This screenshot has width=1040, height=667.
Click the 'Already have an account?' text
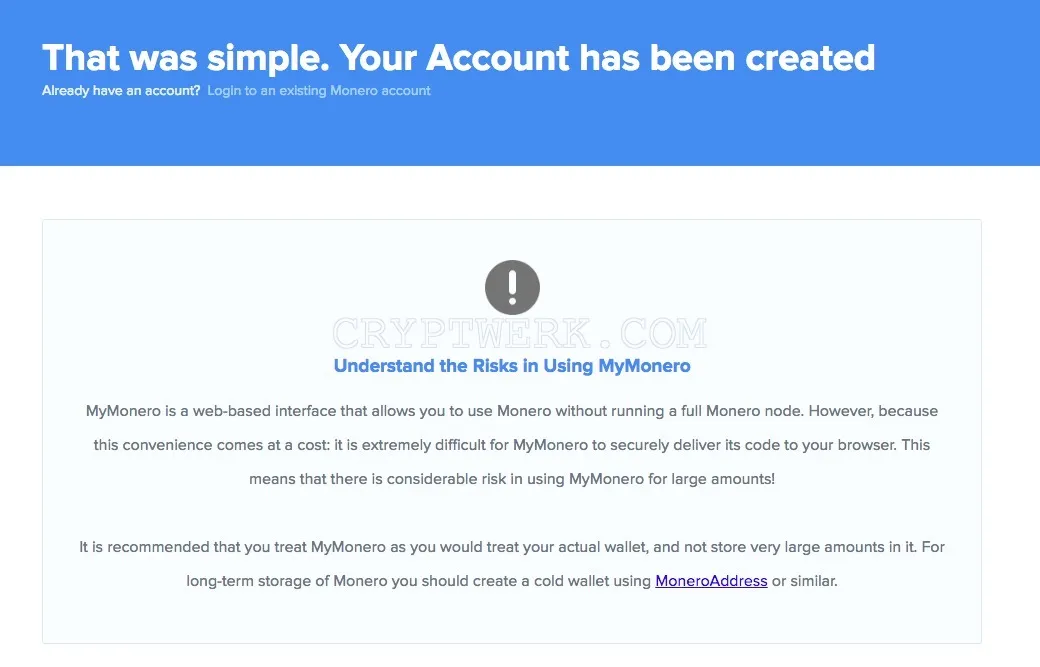[x=121, y=91]
